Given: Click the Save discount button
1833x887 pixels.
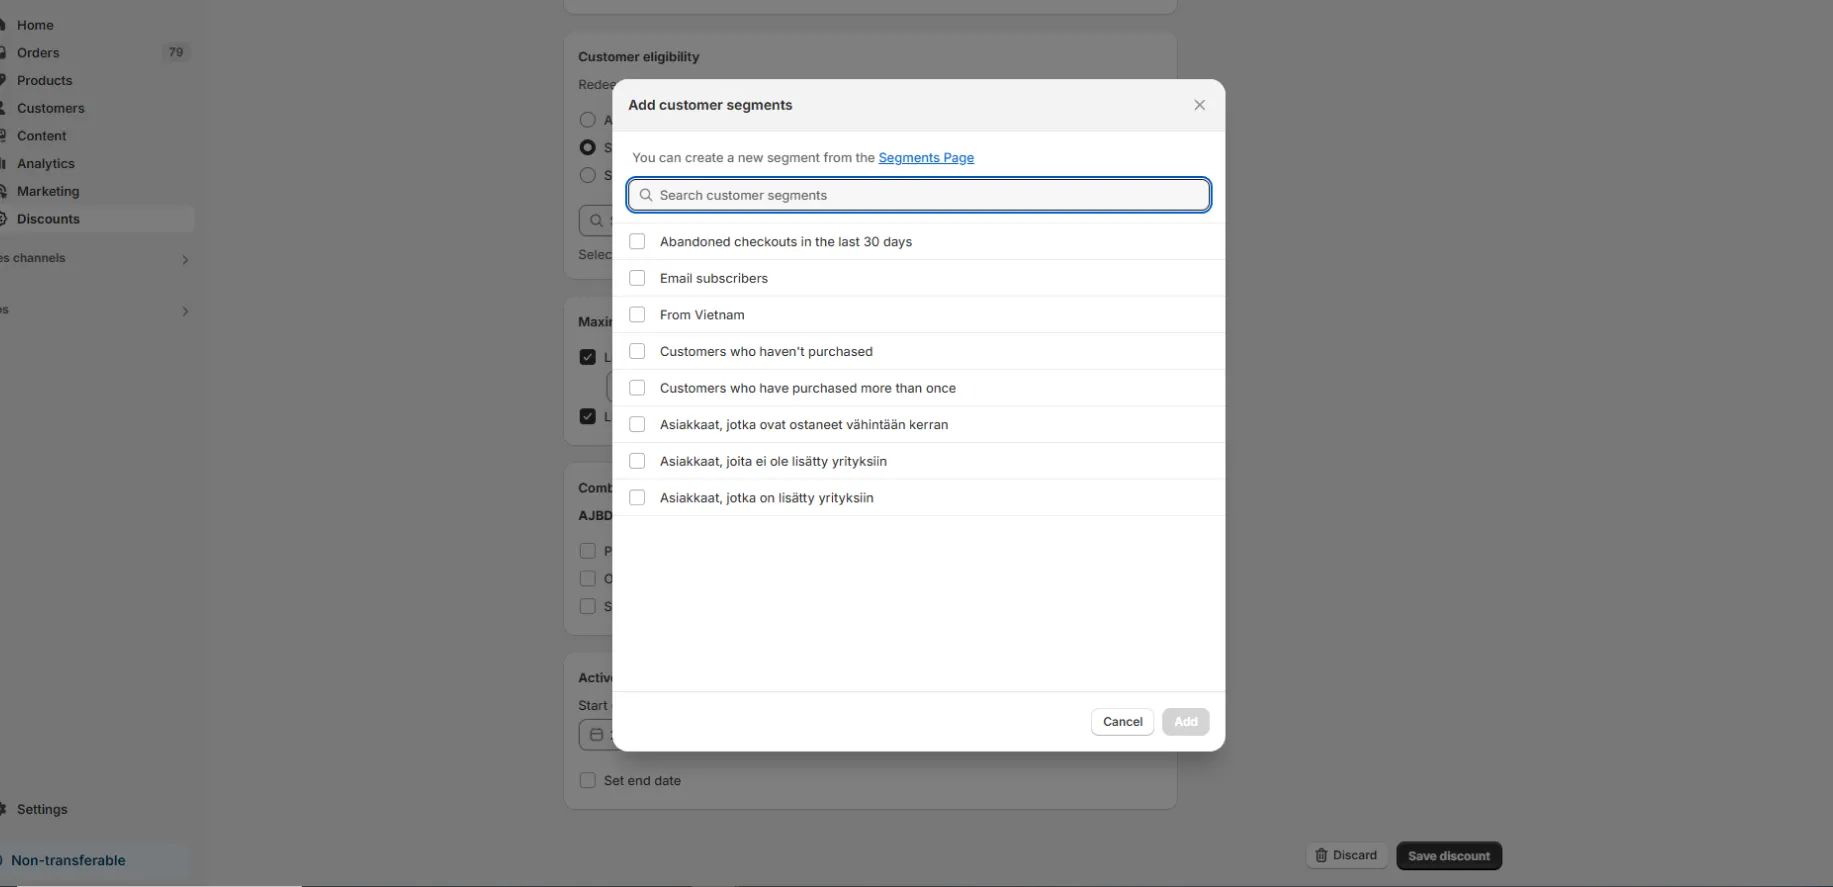Looking at the screenshot, I should (x=1449, y=856).
